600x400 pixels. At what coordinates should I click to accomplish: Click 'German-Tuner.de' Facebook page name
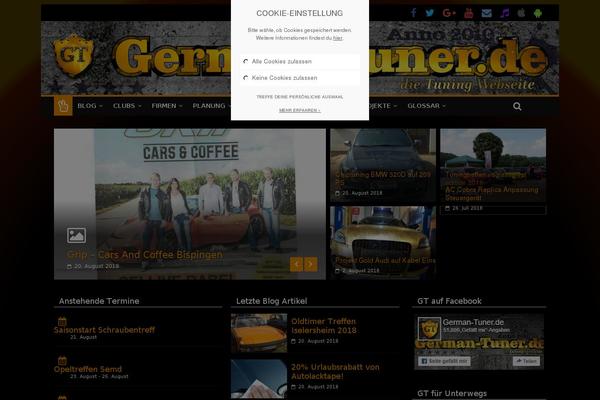473,322
